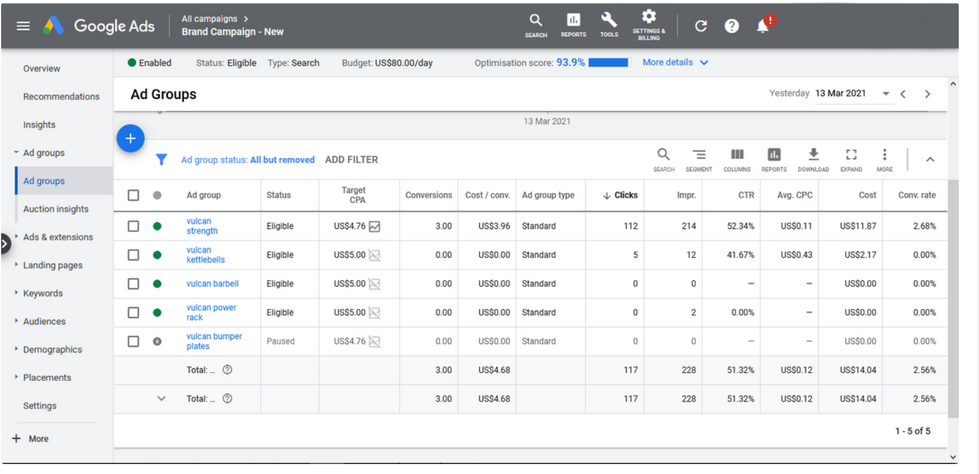The width and height of the screenshot is (979, 474).
Task: Sort by the Clicks column header
Action: 620,195
